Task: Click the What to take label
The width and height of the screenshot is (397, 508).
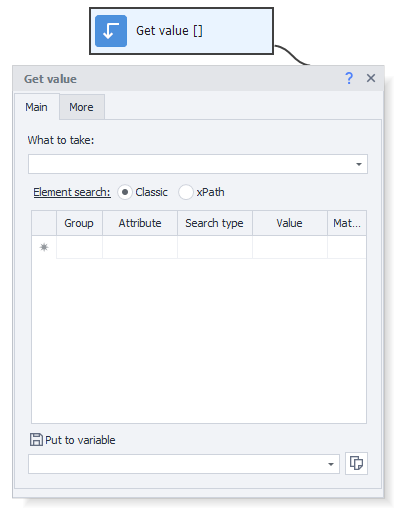Action: (x=61, y=140)
